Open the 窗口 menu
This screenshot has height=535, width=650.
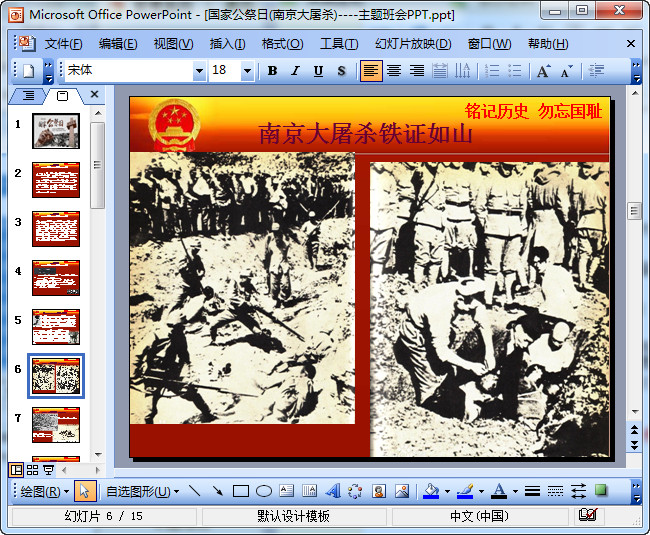pyautogui.click(x=489, y=44)
